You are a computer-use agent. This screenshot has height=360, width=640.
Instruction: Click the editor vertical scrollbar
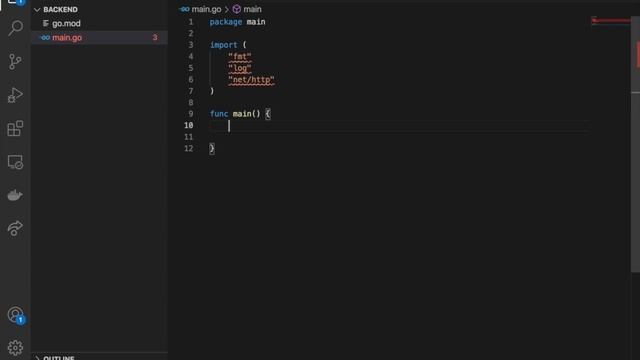(x=635, y=145)
